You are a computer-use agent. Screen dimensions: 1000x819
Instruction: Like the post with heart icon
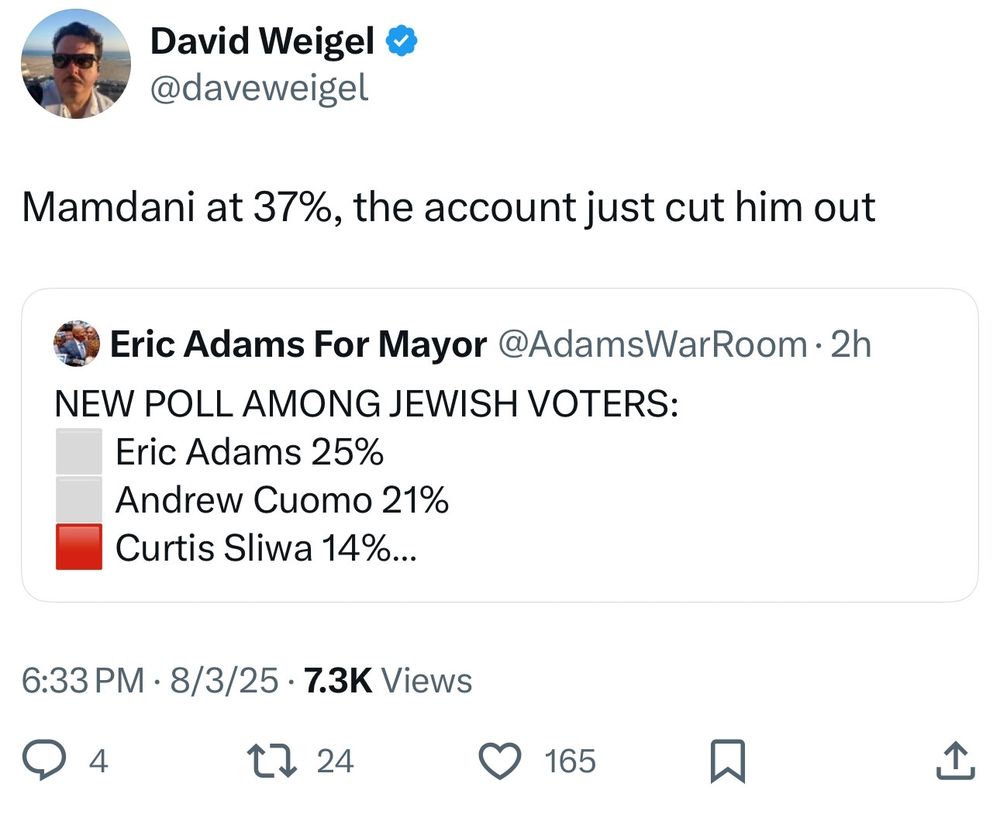500,761
